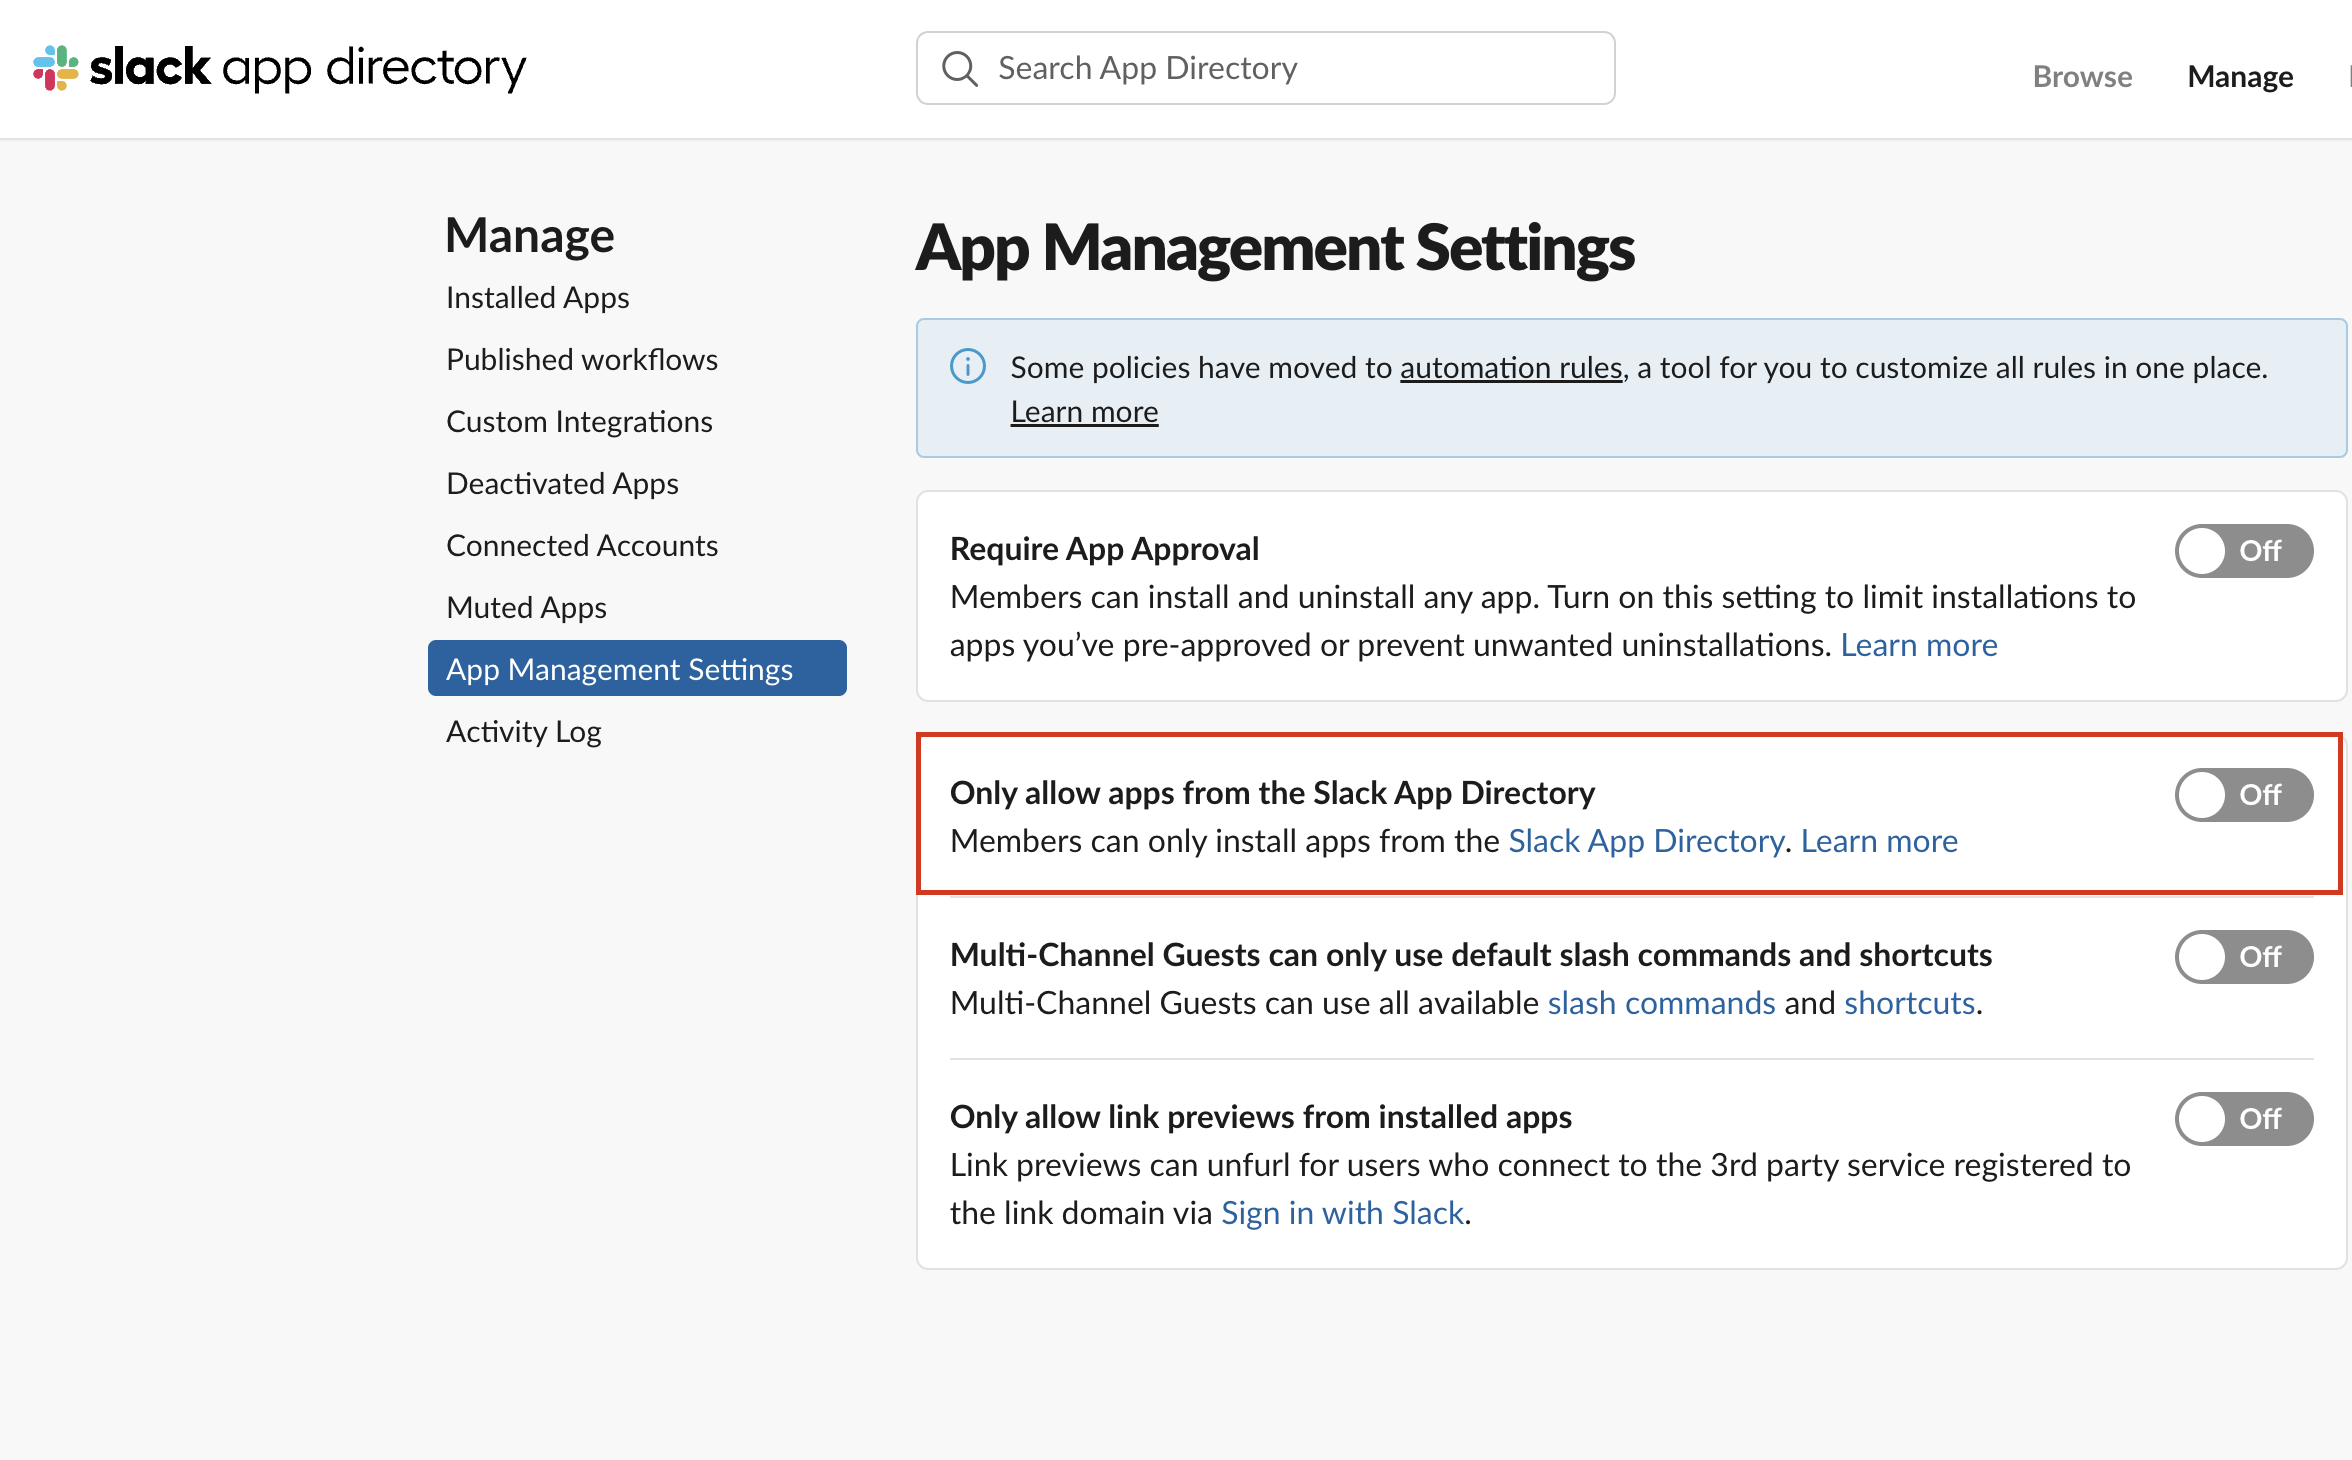Click the 'Multi-Channel Guests can only use default' title
The image size is (2352, 1460).
pyautogui.click(x=1470, y=955)
